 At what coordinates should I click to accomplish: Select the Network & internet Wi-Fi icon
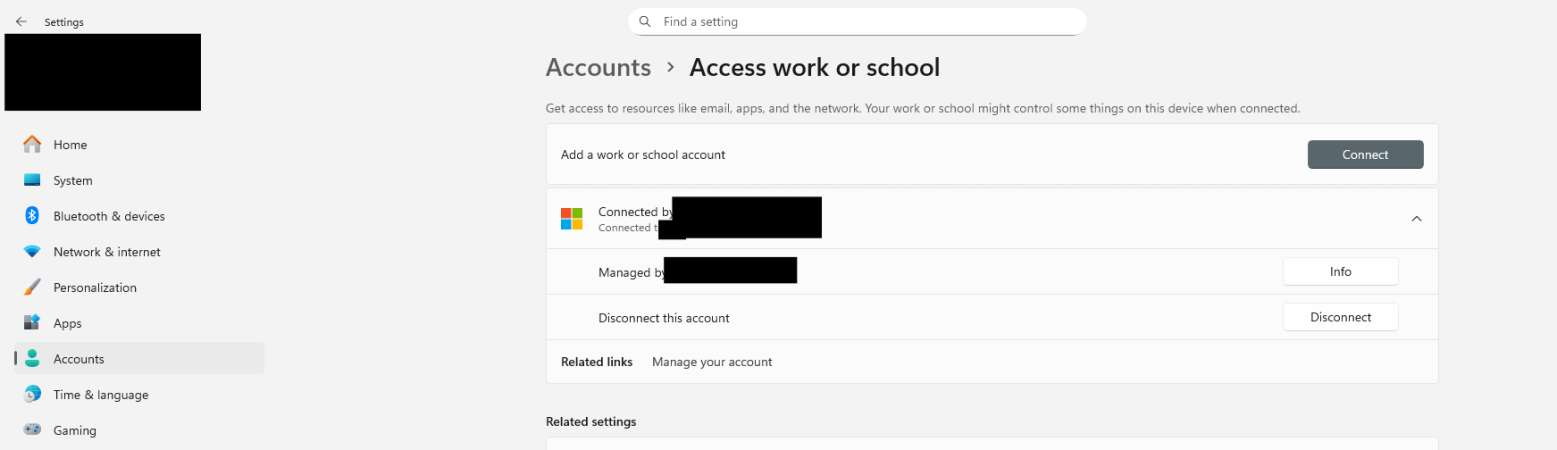point(32,252)
